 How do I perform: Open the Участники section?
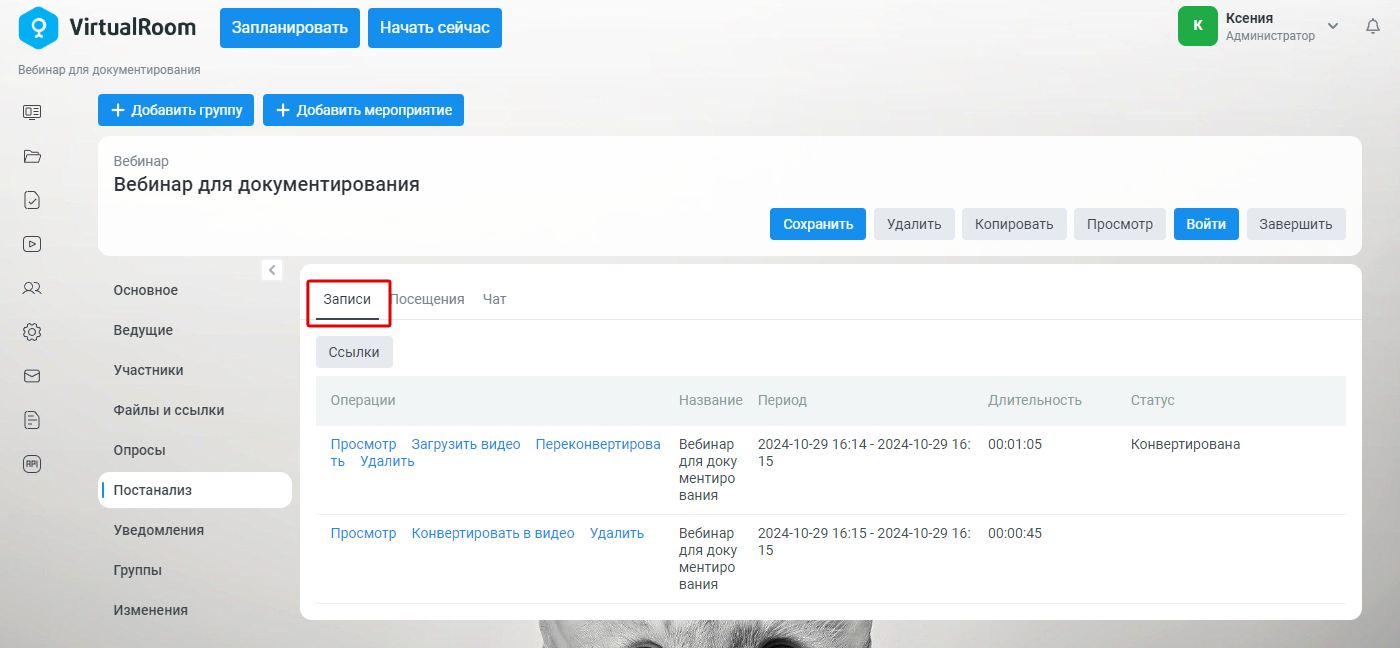[149, 370]
